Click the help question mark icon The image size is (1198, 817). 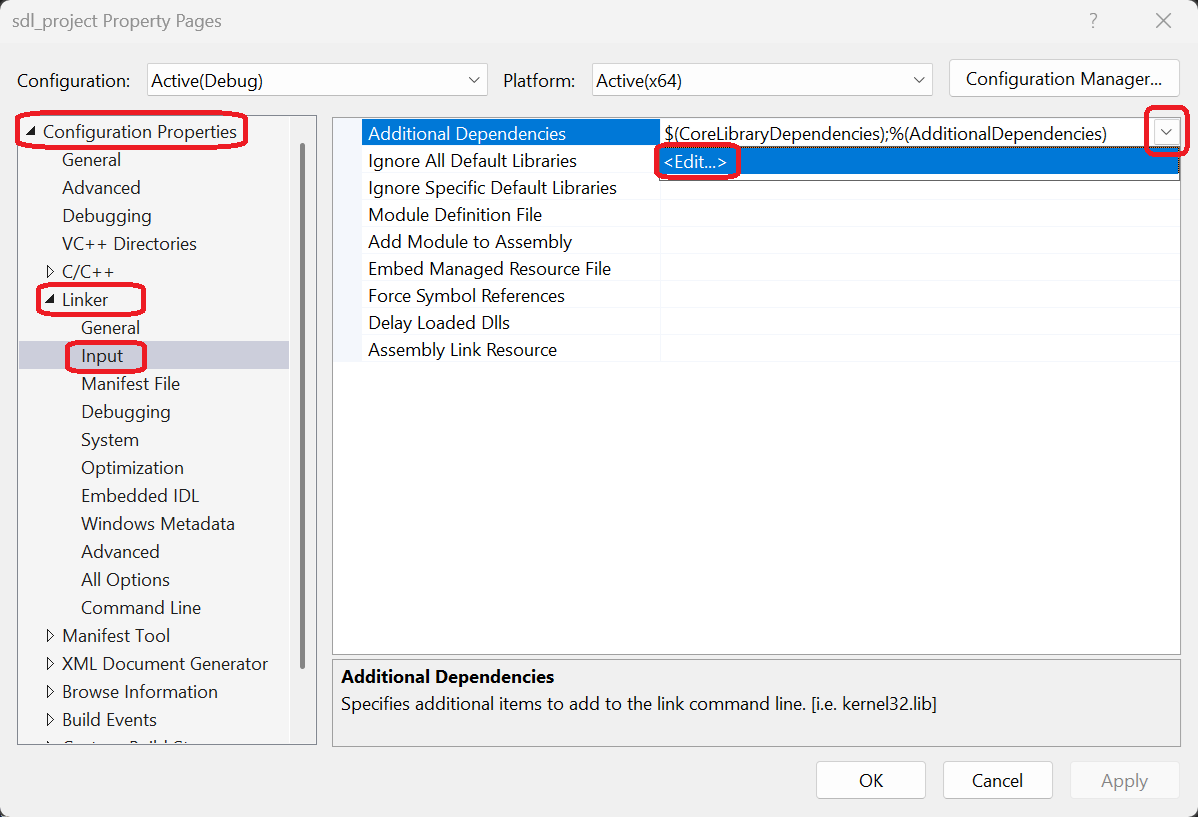pos(1093,21)
